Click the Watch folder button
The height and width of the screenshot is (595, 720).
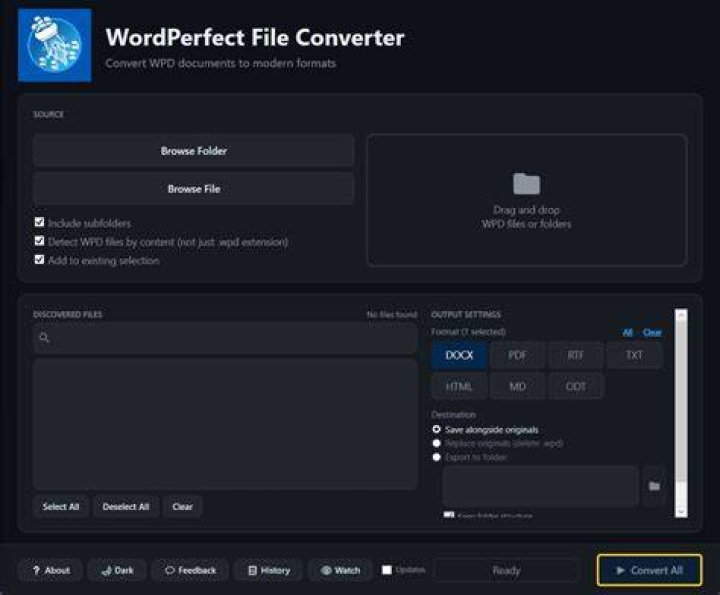[x=340, y=570]
